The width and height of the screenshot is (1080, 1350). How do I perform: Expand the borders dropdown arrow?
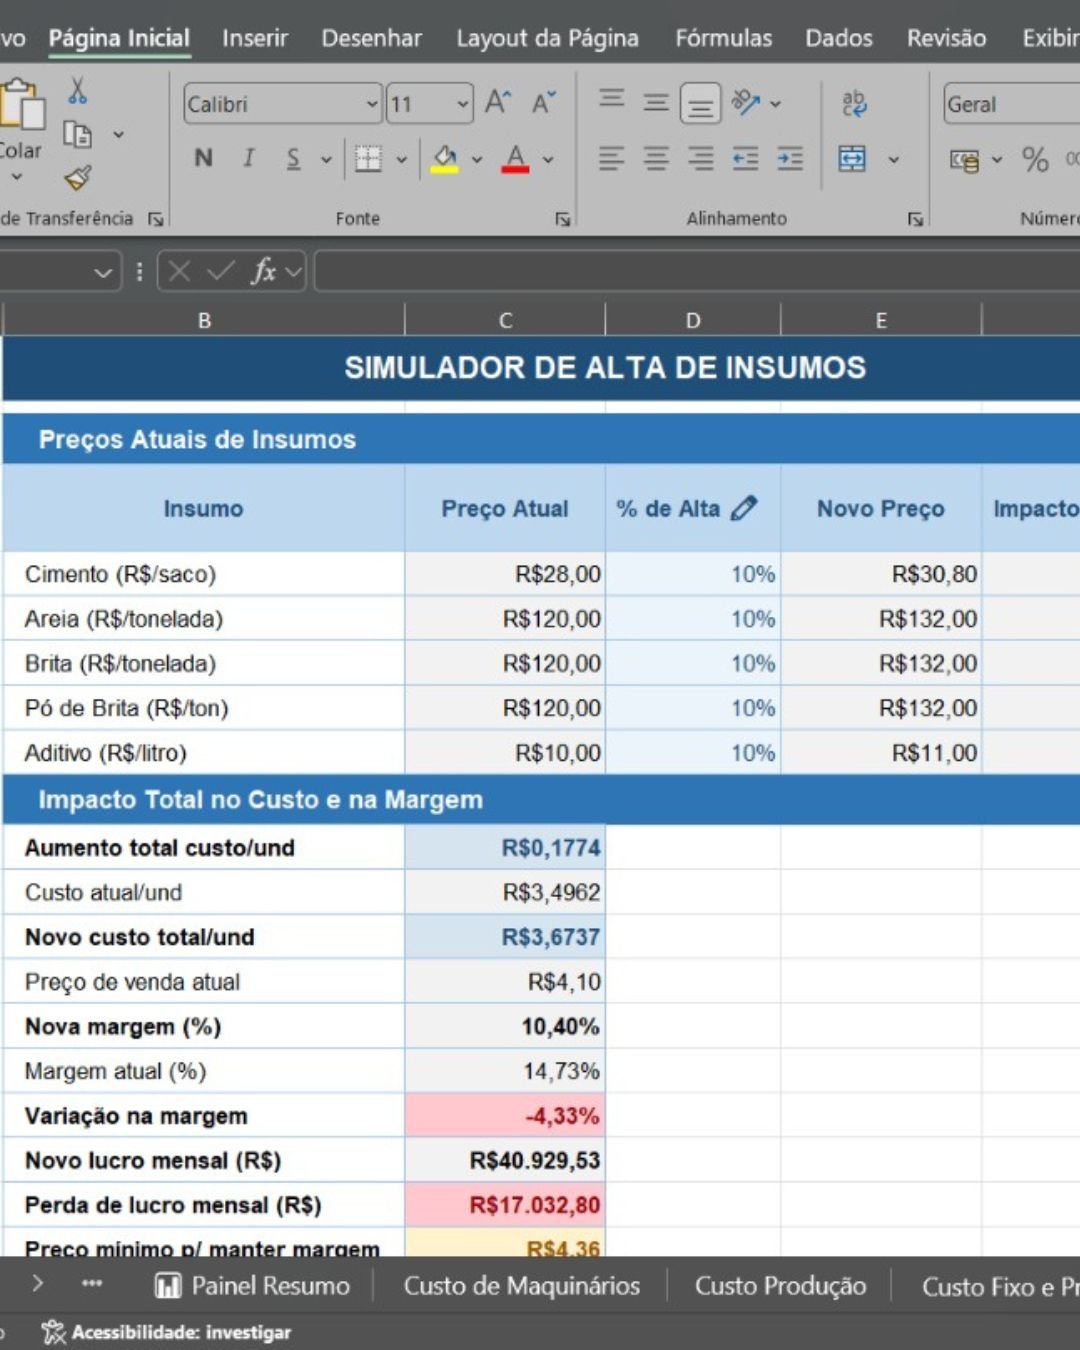pos(401,159)
